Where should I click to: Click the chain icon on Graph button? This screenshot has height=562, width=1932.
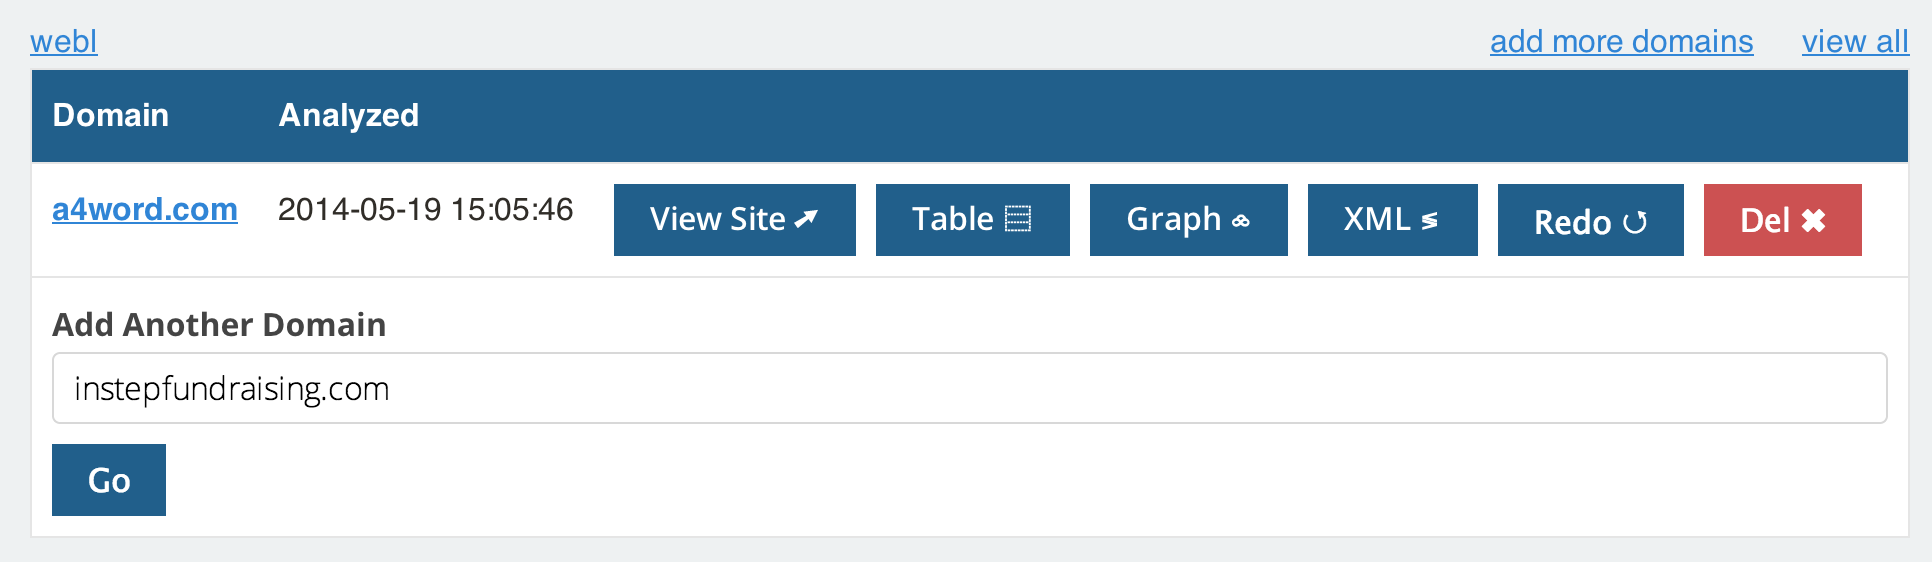point(1241,221)
